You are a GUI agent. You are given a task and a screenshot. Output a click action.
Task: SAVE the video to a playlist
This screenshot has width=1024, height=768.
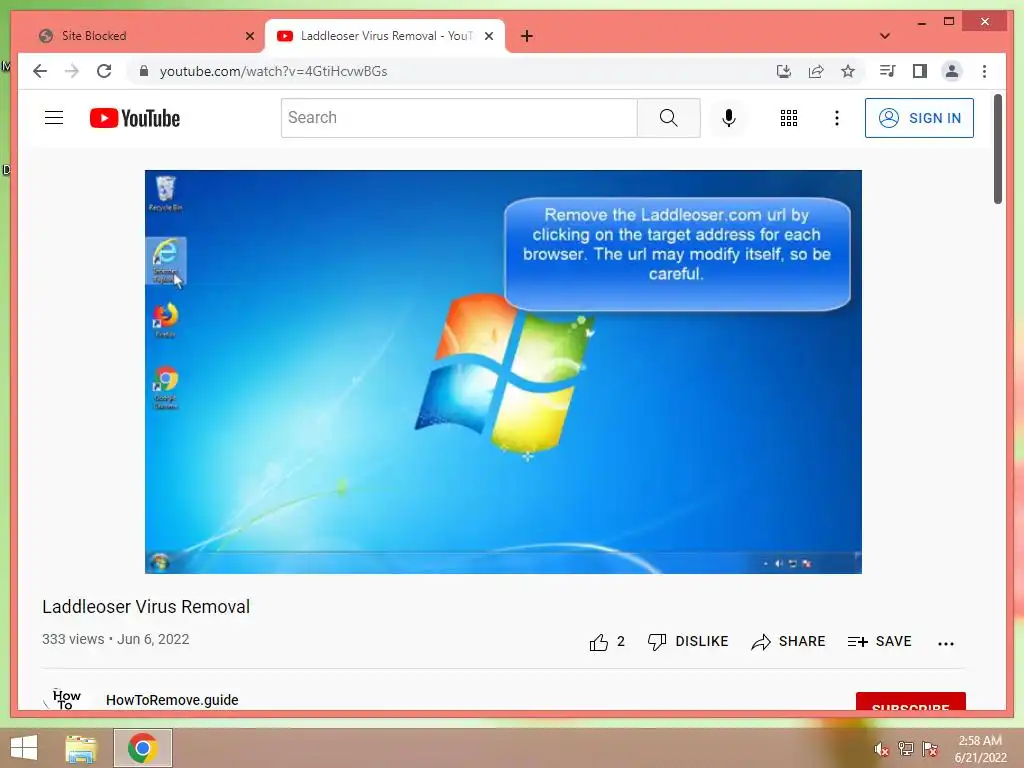880,642
